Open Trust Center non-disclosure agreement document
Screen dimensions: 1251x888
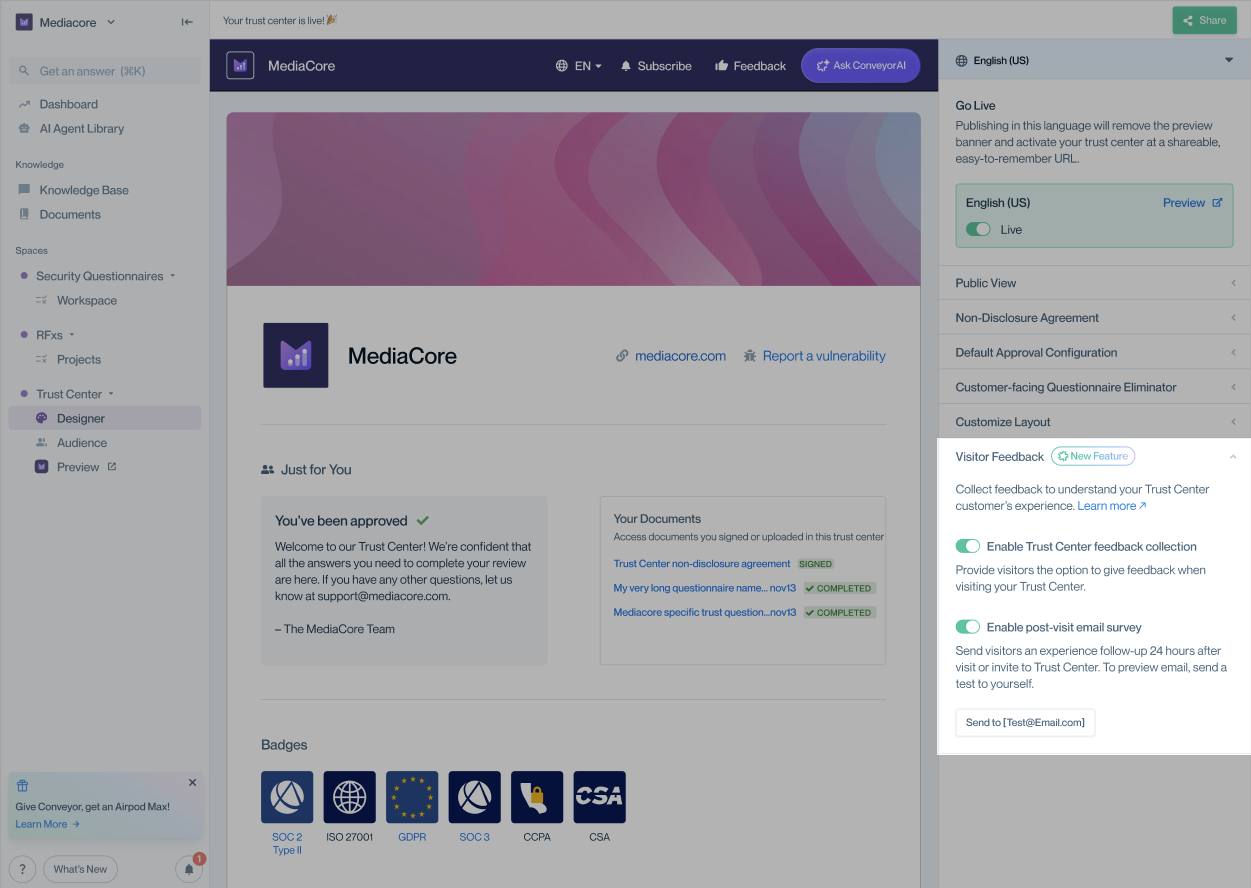tap(702, 564)
